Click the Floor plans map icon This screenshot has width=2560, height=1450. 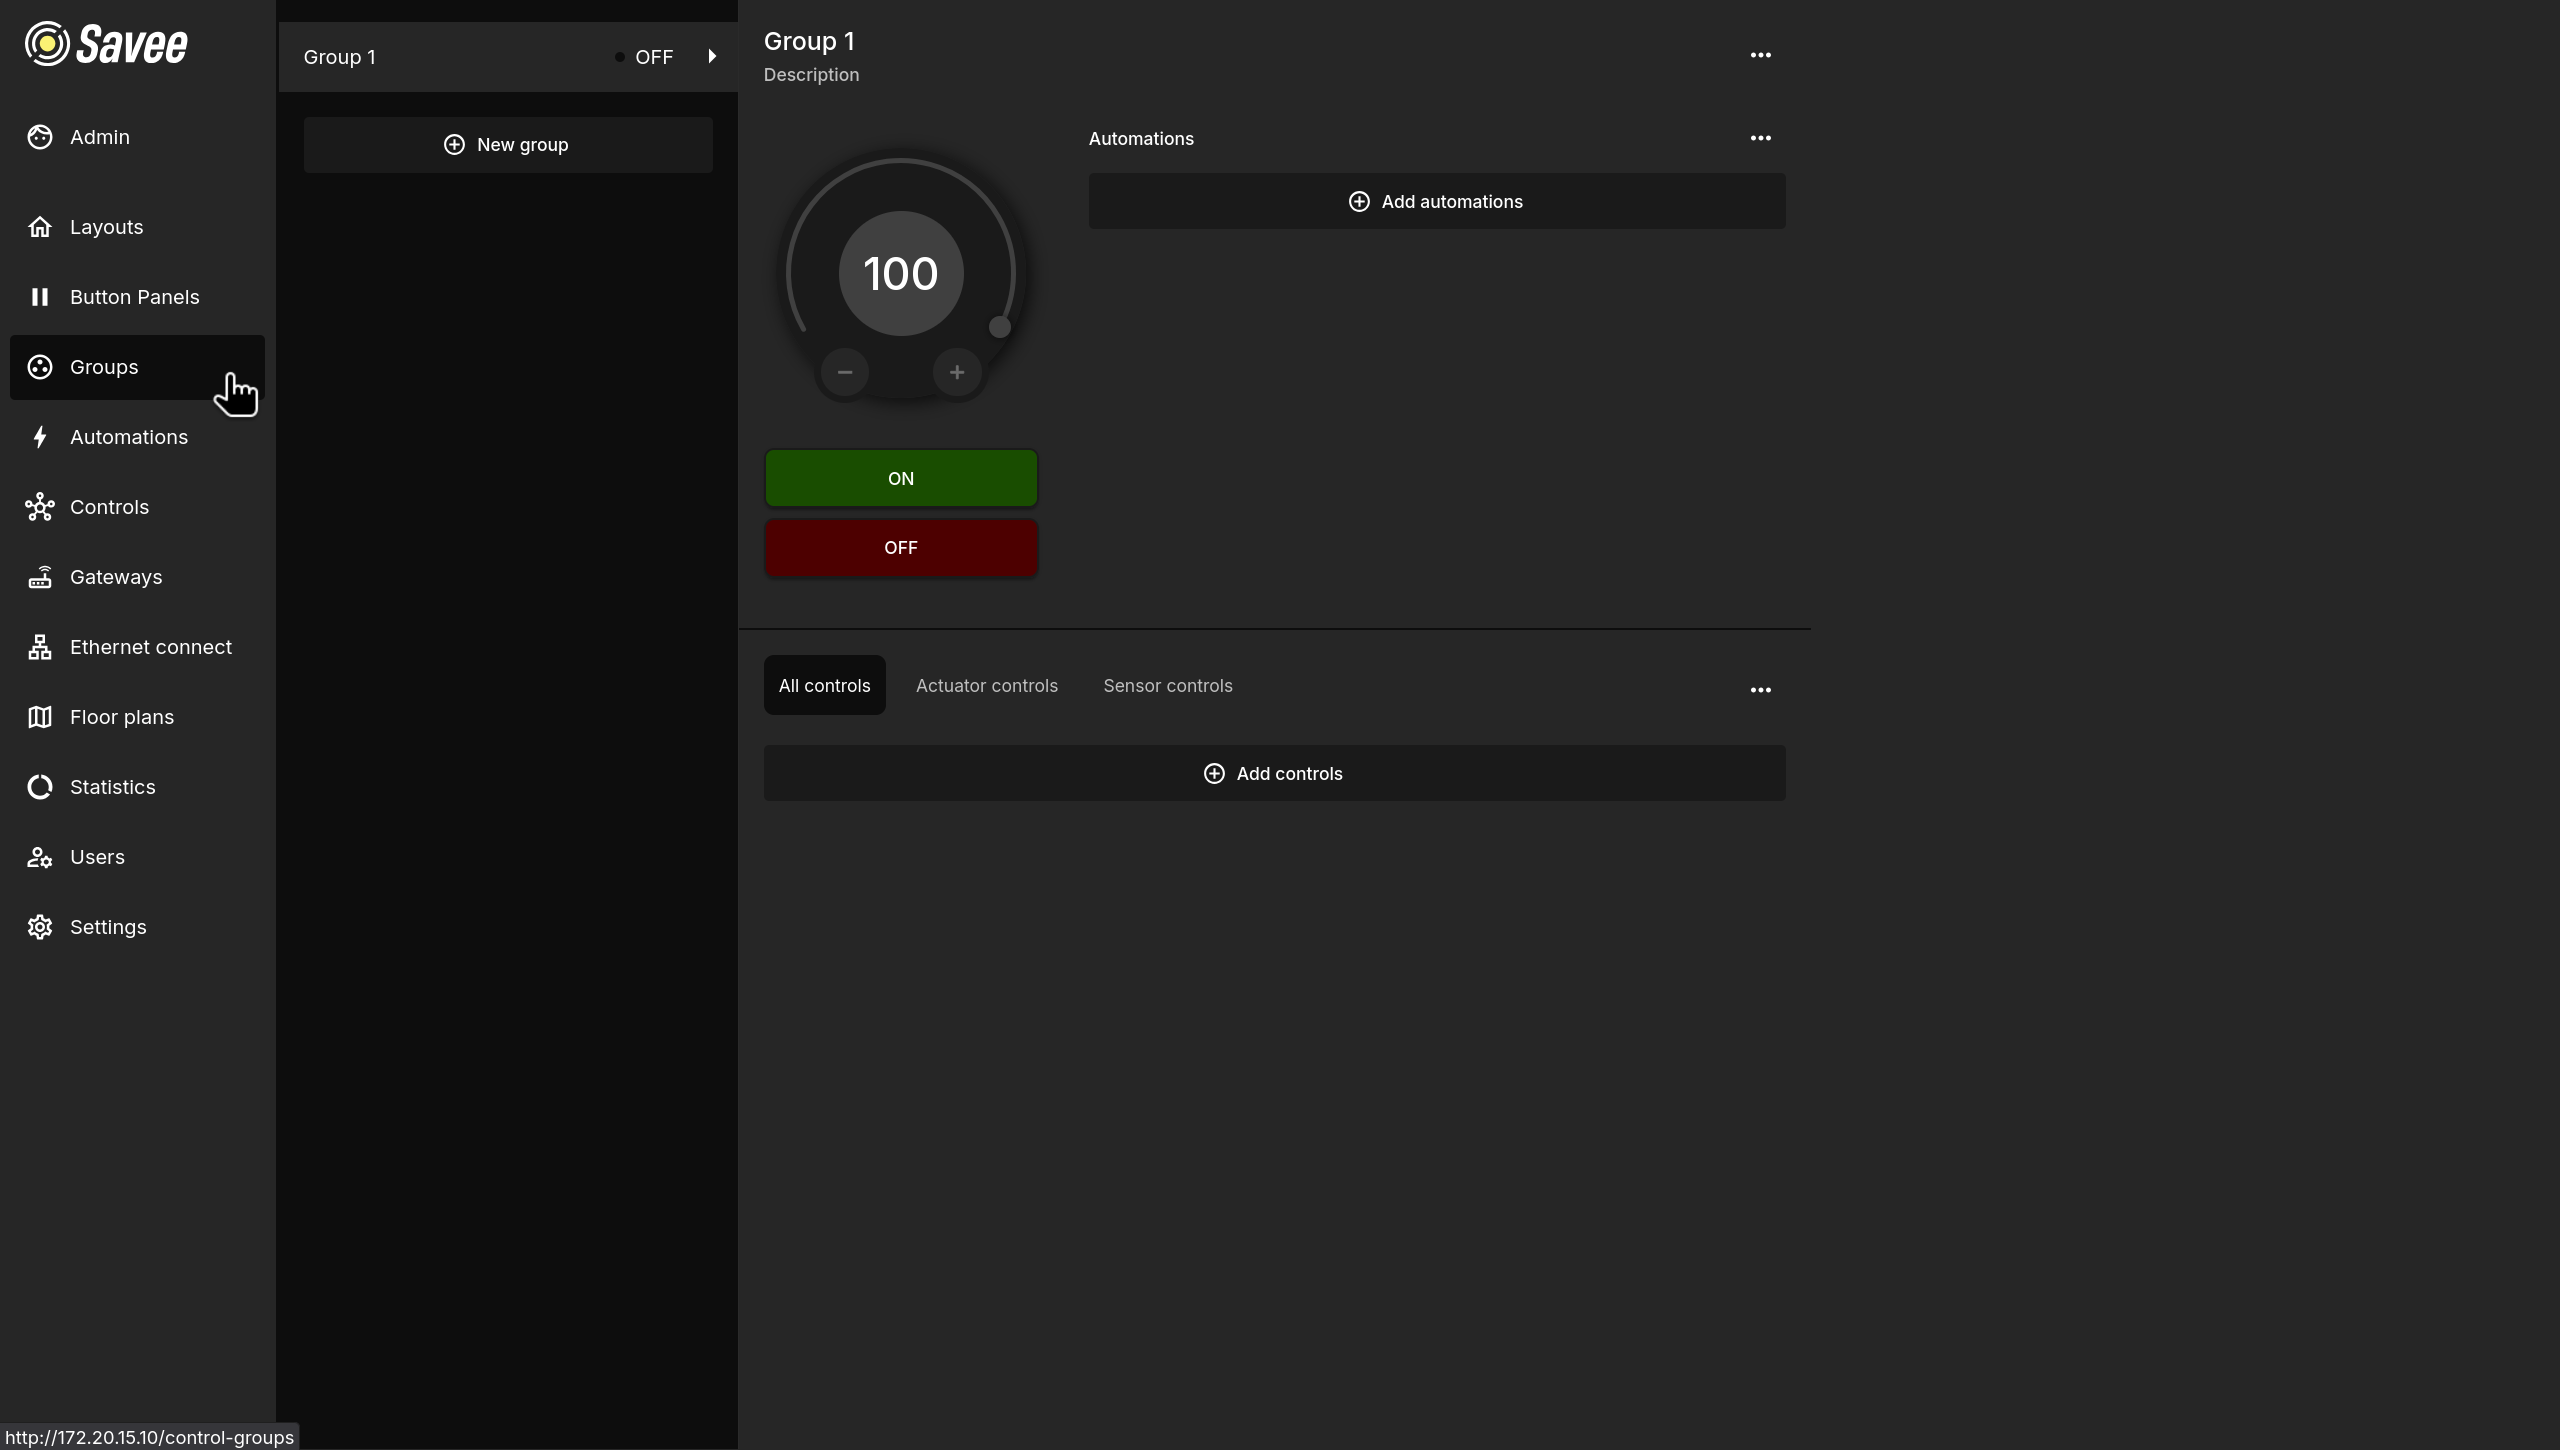point(40,717)
